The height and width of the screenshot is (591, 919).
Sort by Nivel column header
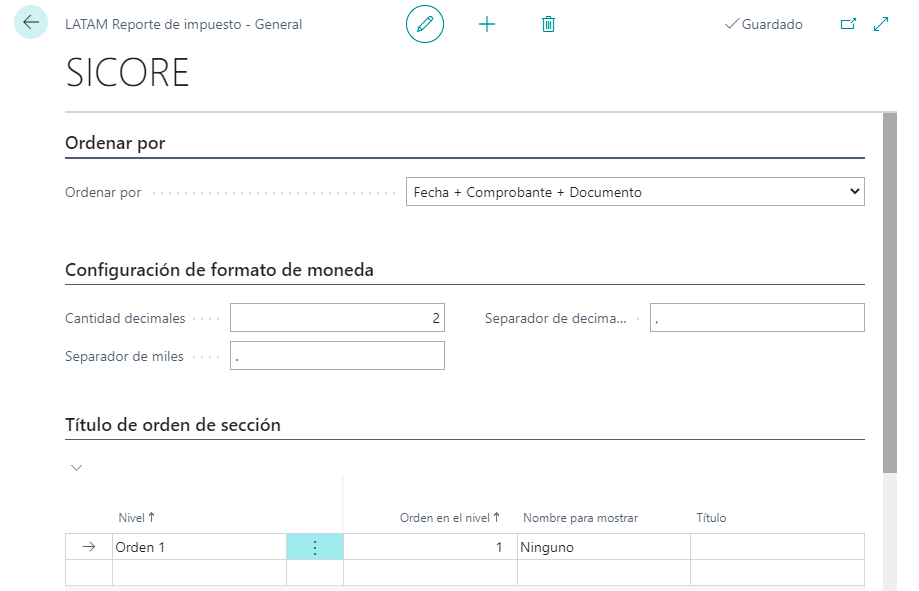click(137, 518)
